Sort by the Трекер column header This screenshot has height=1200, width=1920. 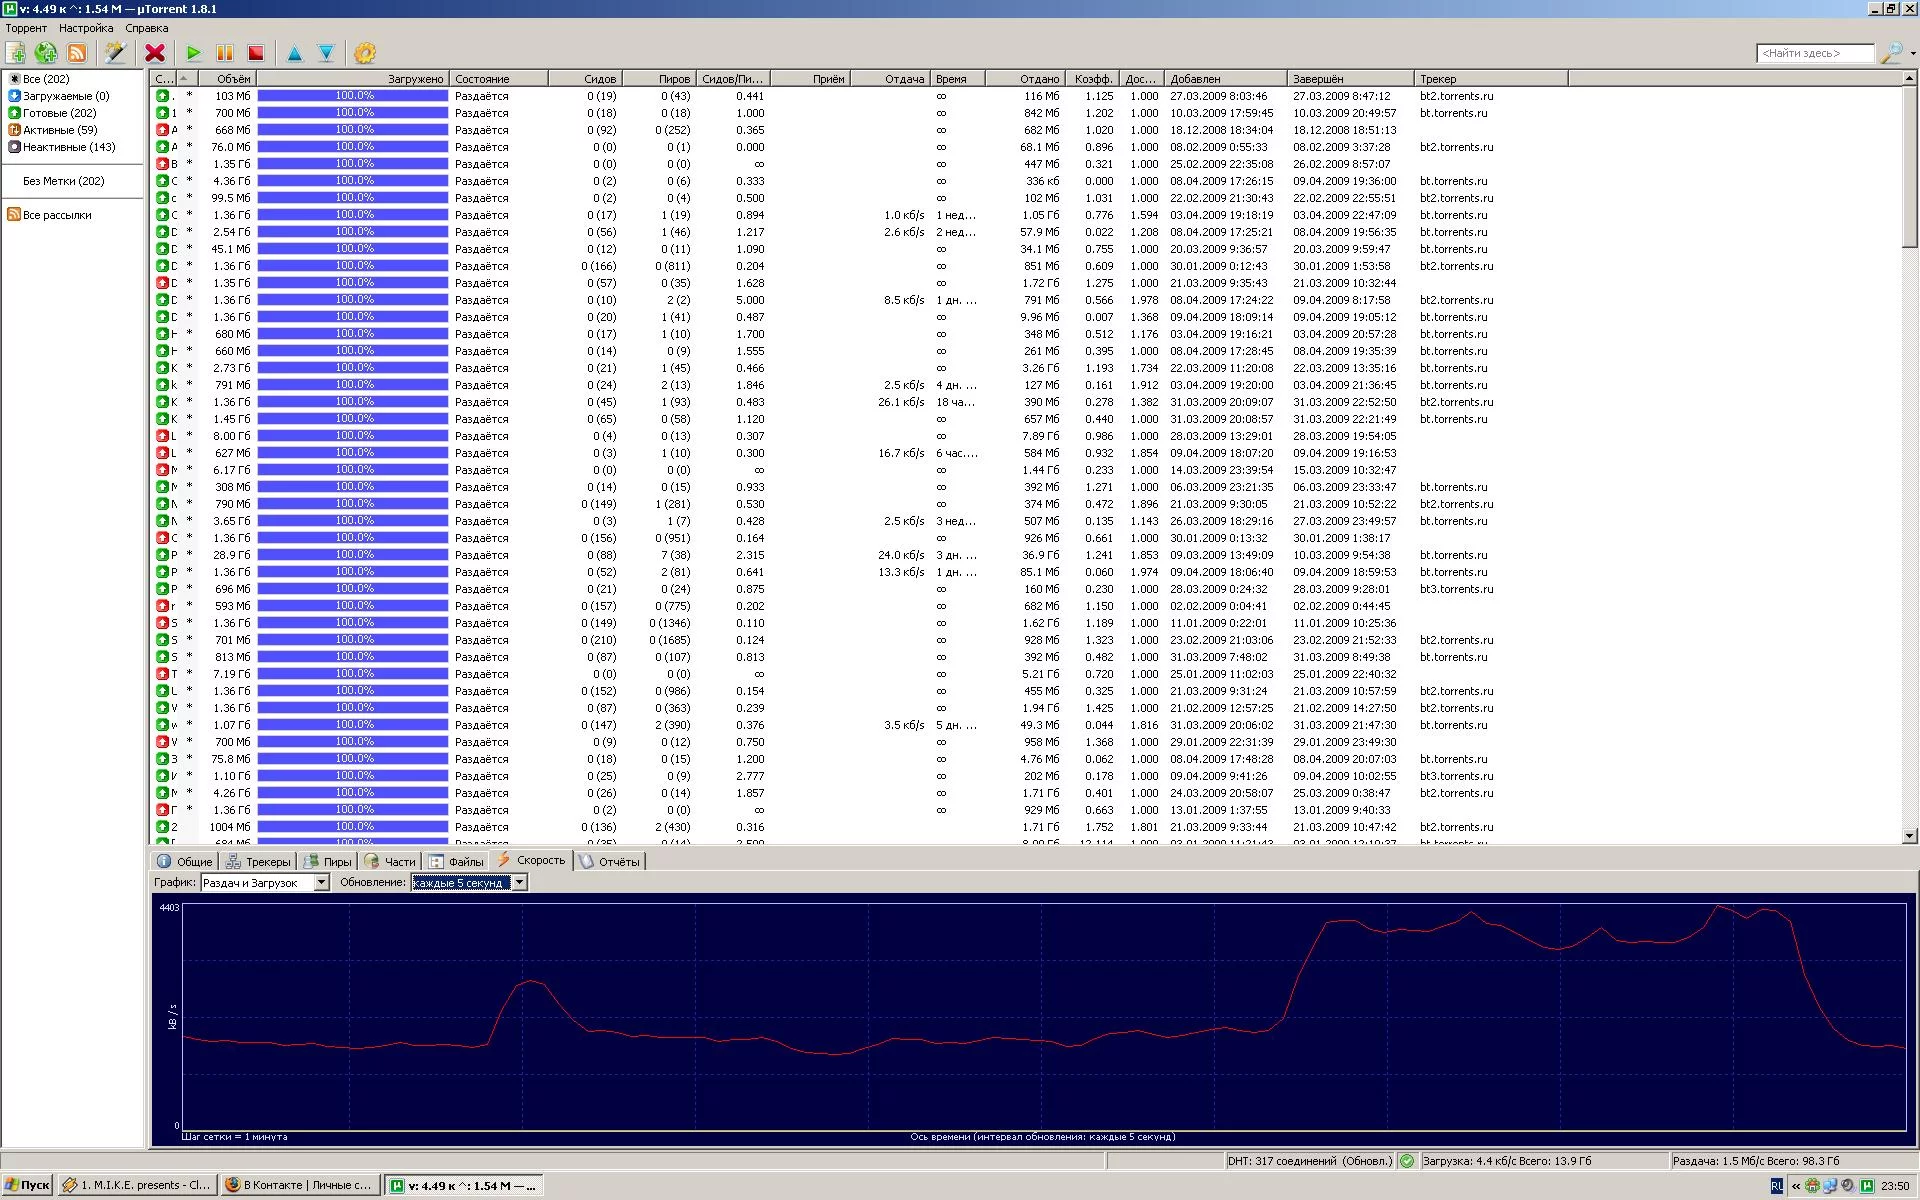coord(1490,78)
